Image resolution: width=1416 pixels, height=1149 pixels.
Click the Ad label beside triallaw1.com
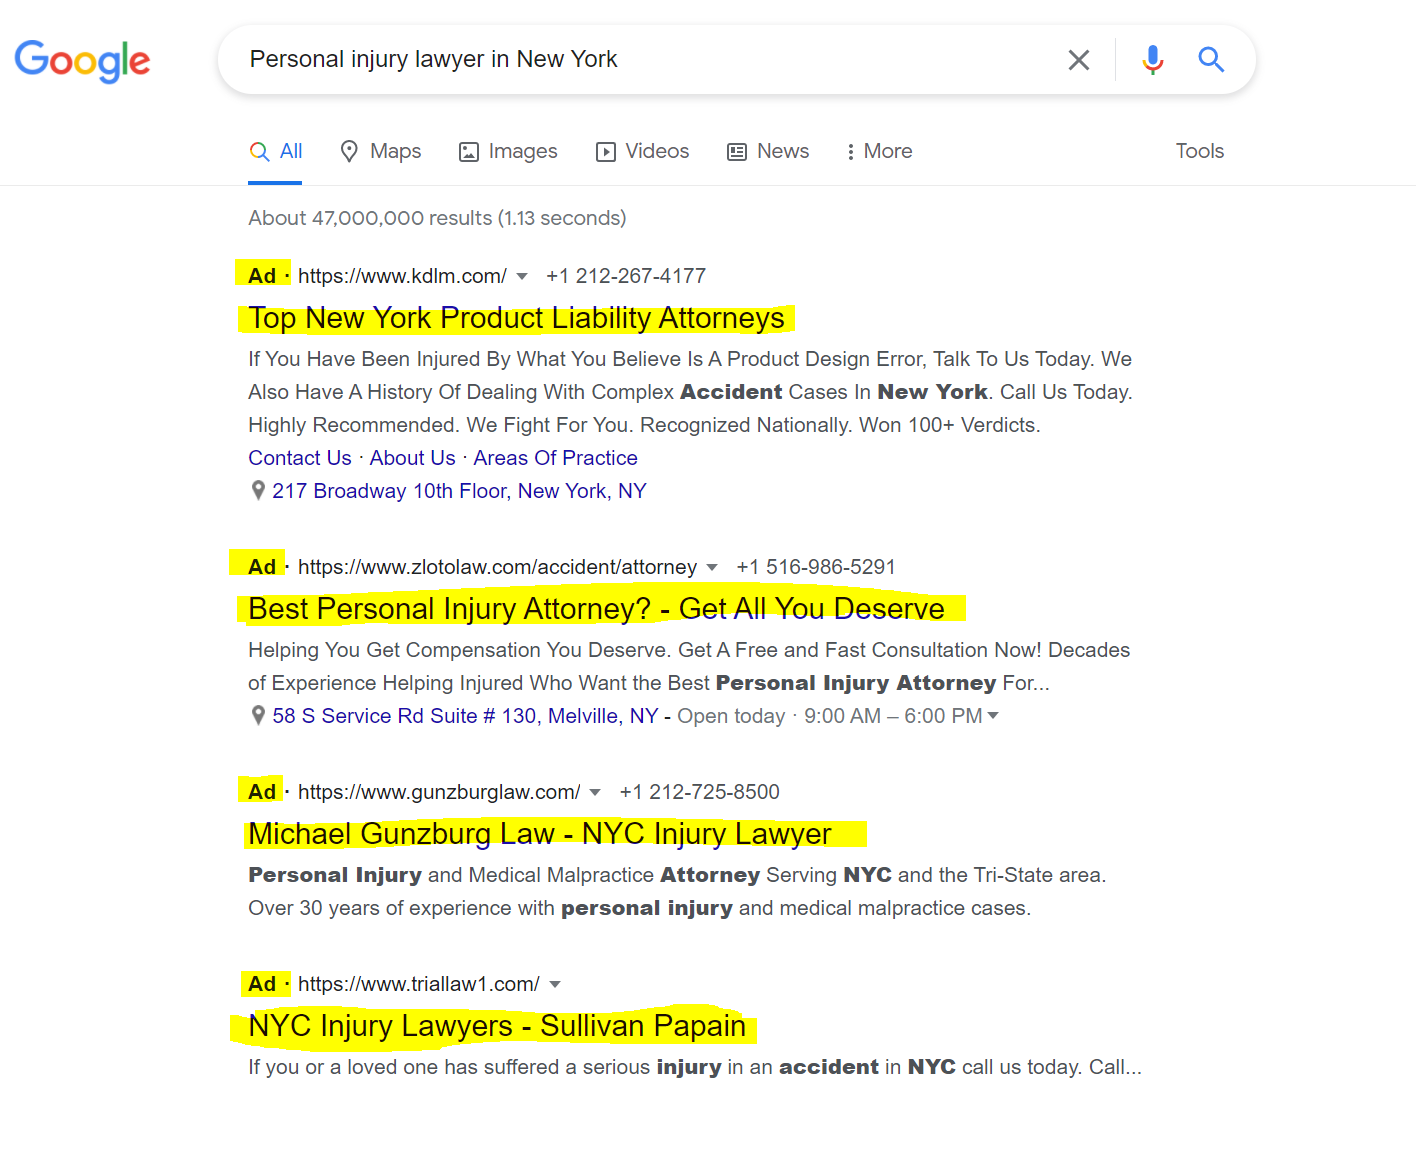click(262, 984)
